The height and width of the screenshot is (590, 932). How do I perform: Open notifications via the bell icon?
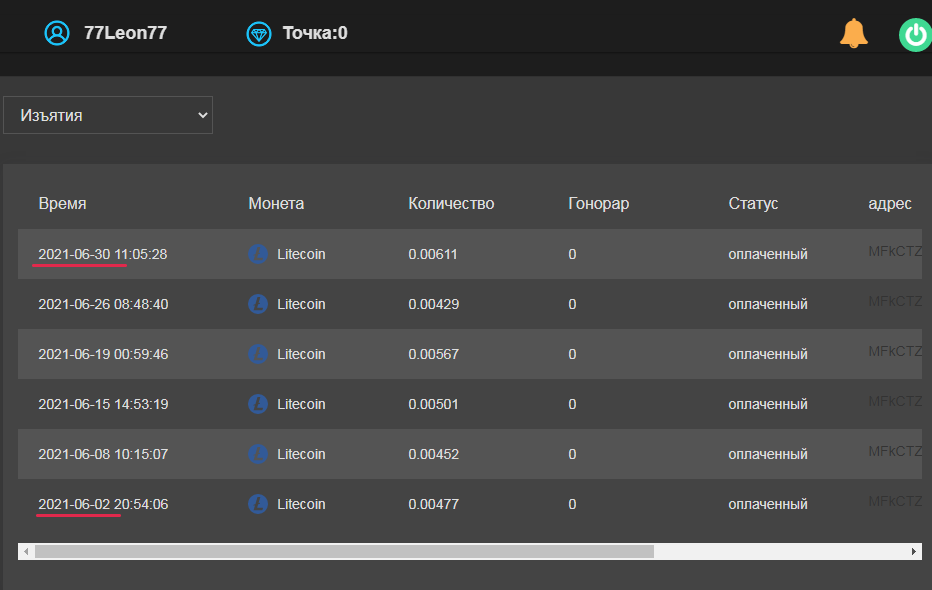(854, 33)
